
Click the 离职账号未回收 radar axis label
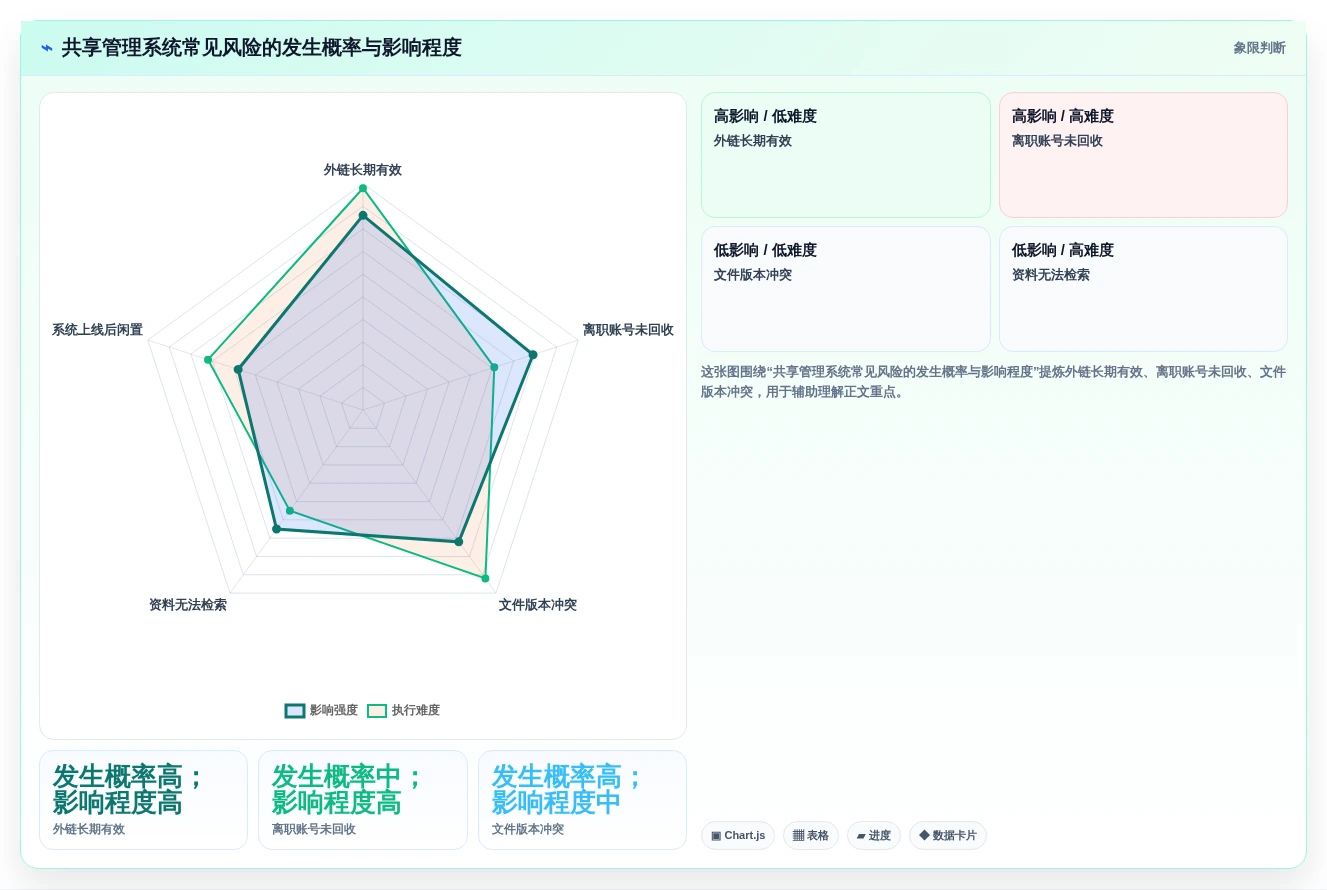(x=628, y=330)
